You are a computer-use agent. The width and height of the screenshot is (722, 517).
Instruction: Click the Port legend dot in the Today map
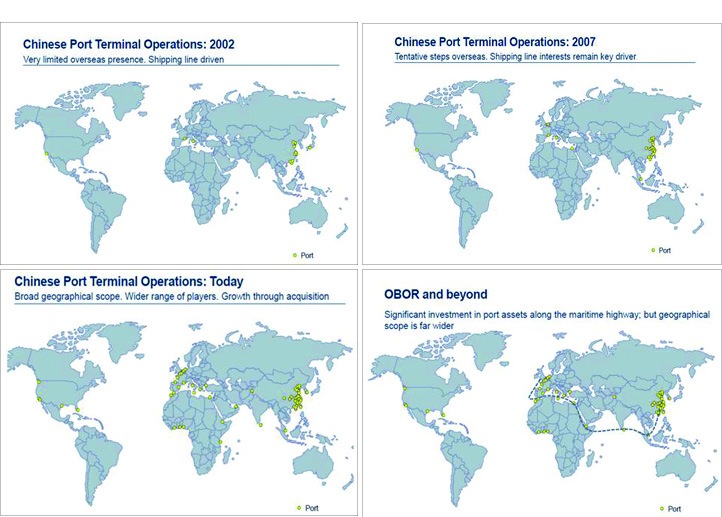[296, 508]
